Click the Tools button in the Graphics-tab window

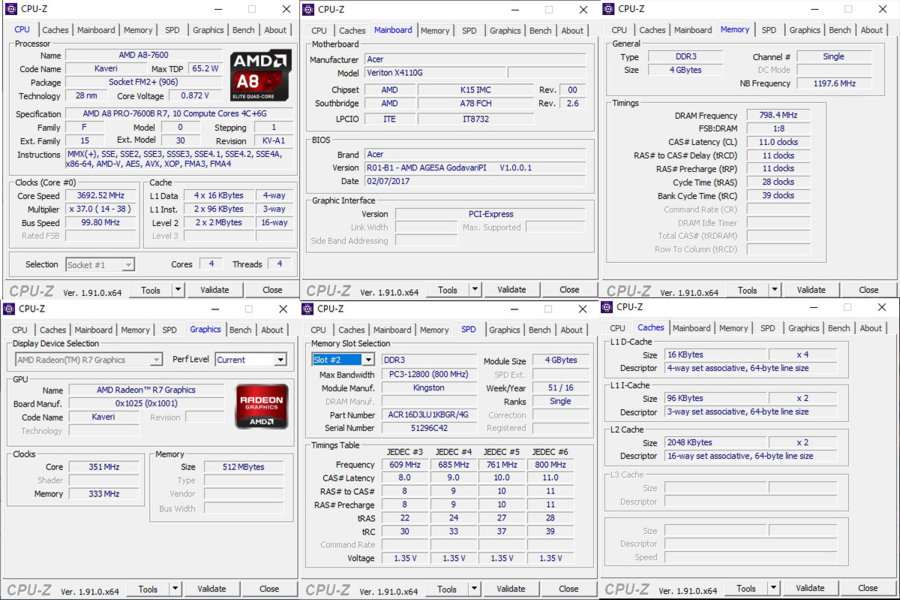tap(148, 589)
